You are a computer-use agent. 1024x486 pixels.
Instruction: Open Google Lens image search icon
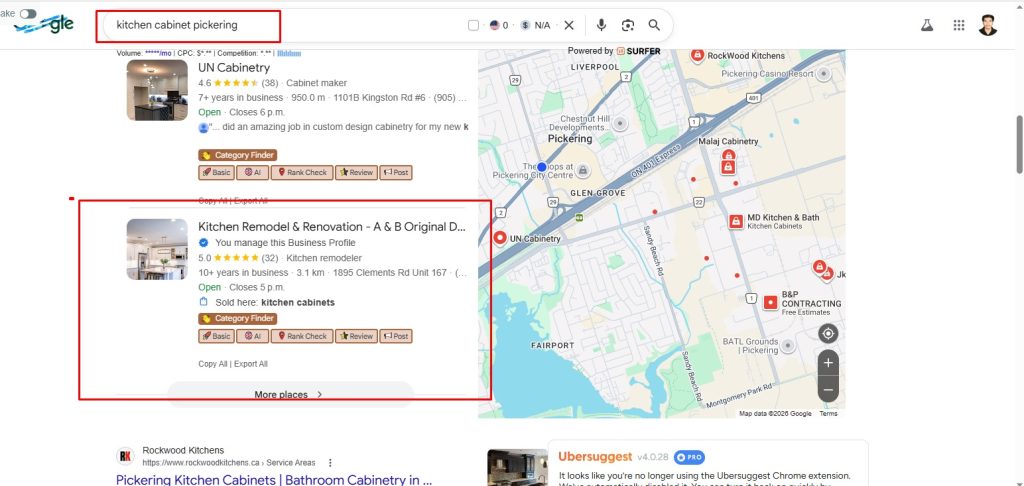(x=628, y=25)
